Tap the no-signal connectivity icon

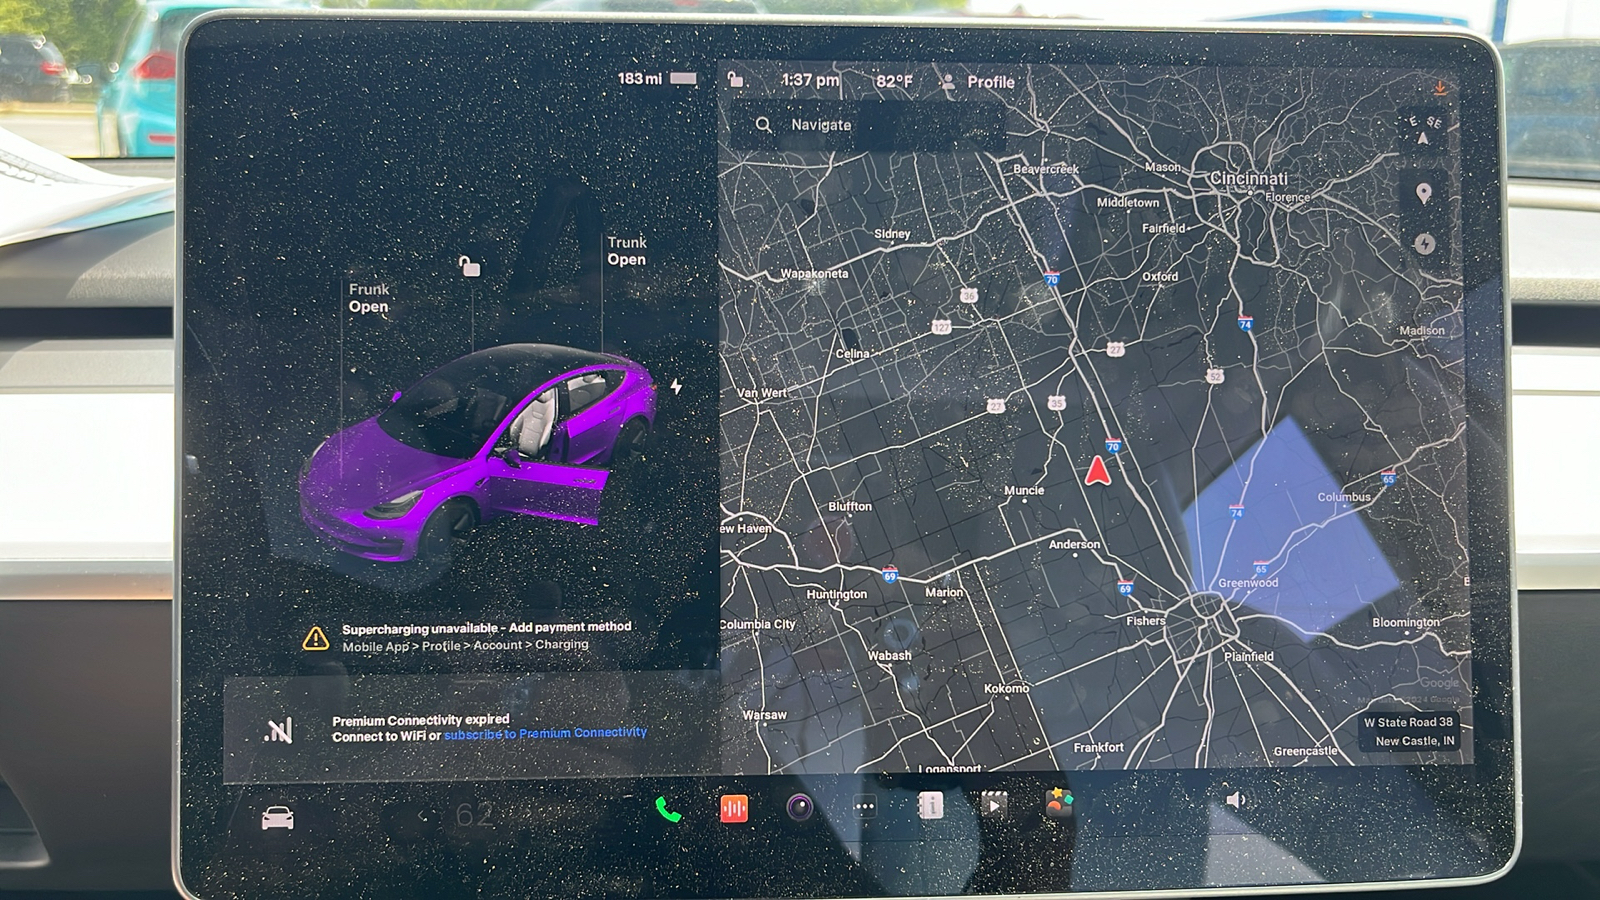[279, 731]
